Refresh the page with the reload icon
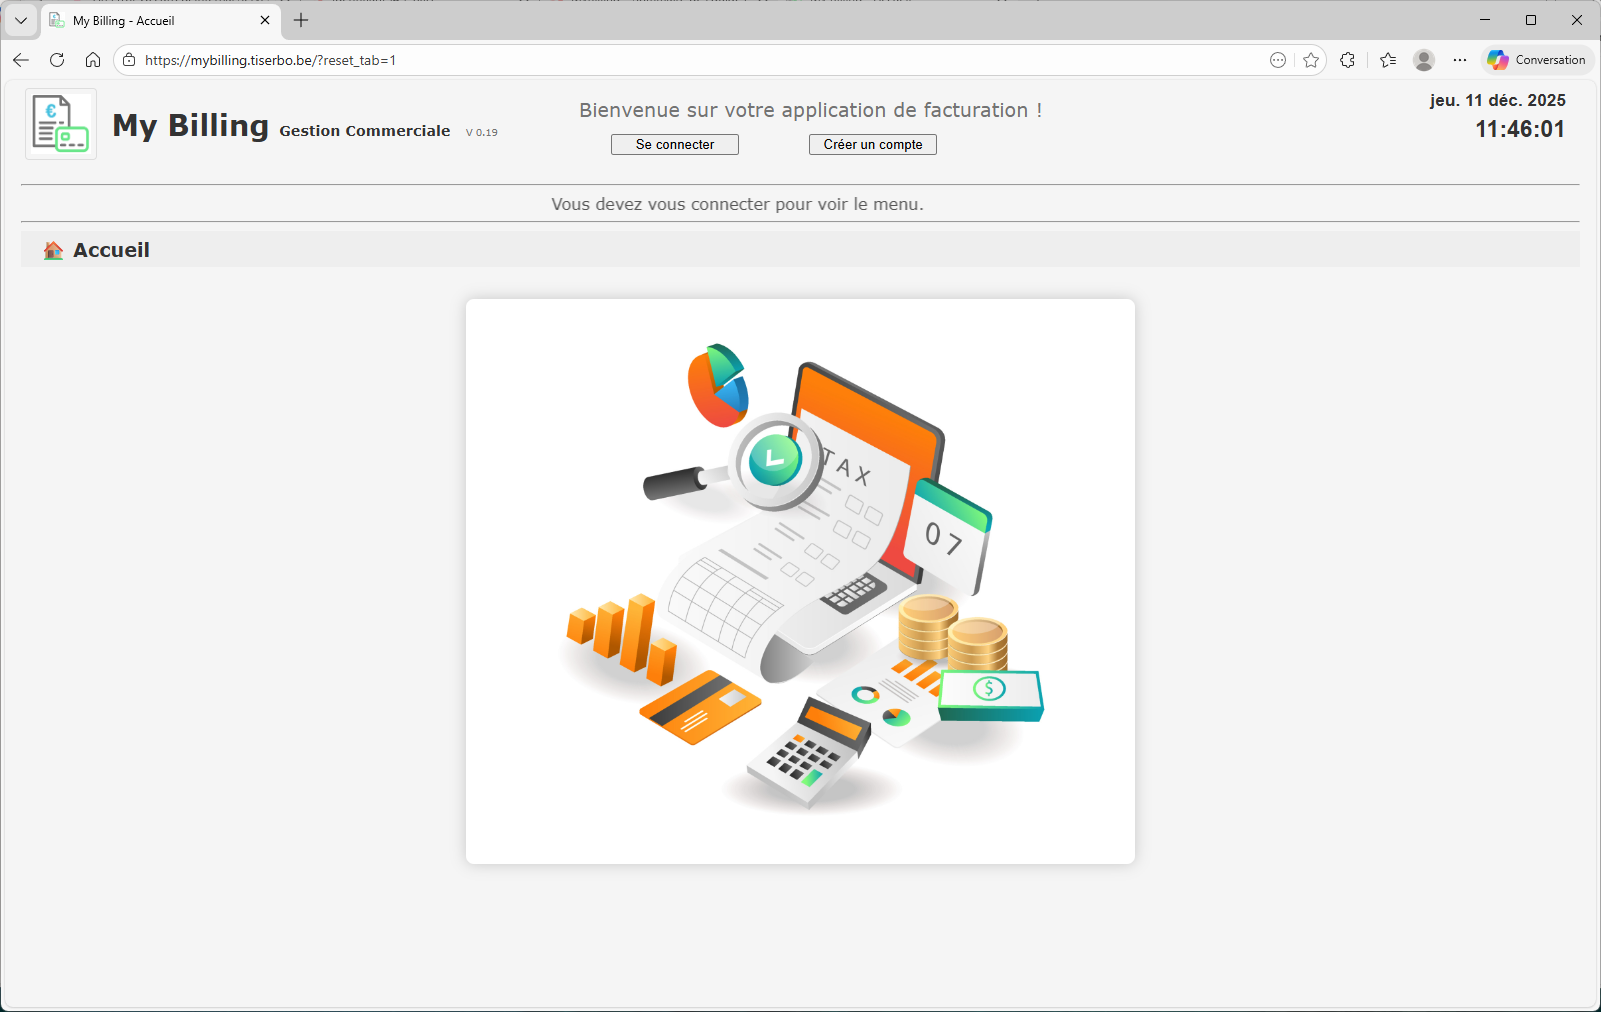The width and height of the screenshot is (1601, 1012). (57, 60)
